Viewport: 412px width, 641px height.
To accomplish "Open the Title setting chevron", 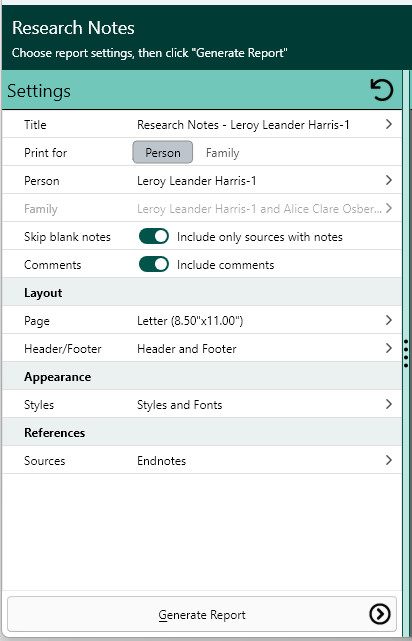I will (389, 124).
